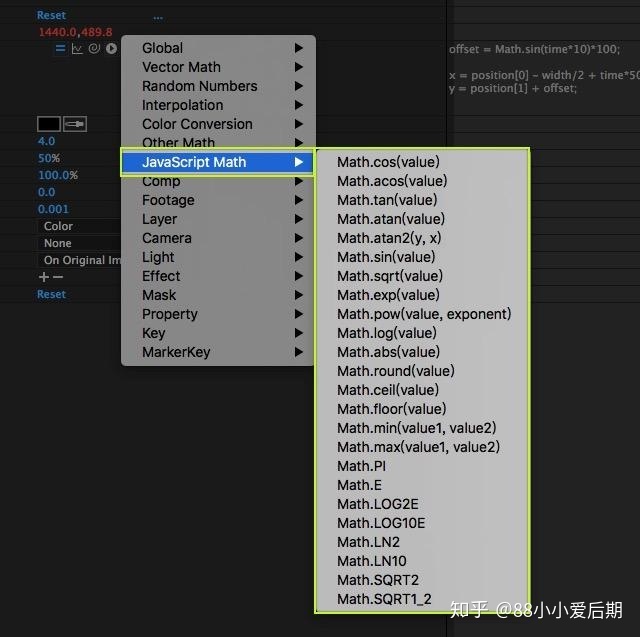Open the On Original Image dropdown
Screen dimensions: 640x637
click(x=80, y=260)
